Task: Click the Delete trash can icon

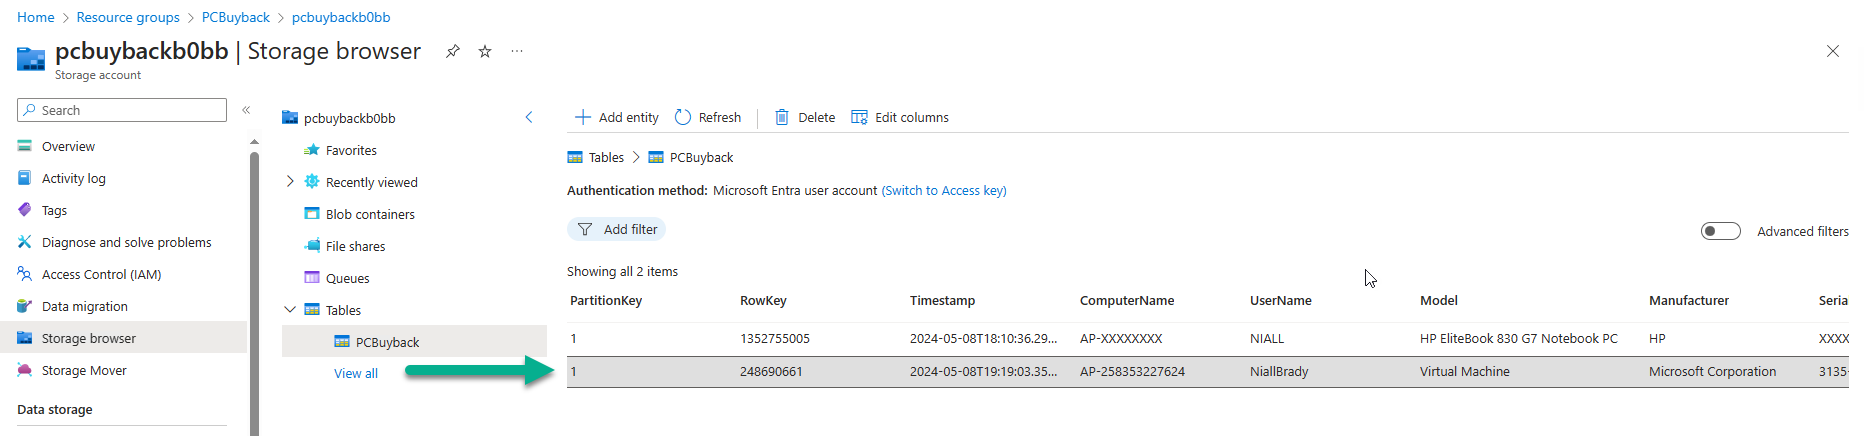Action: (782, 117)
